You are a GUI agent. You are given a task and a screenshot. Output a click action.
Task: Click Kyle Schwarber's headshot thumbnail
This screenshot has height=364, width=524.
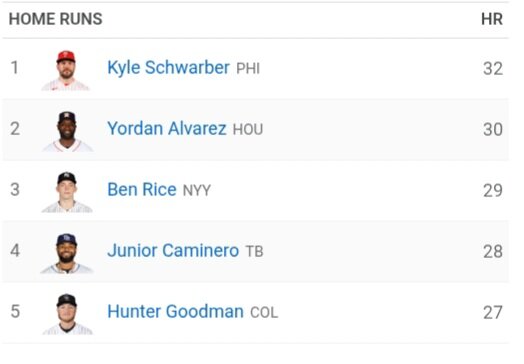(66, 71)
